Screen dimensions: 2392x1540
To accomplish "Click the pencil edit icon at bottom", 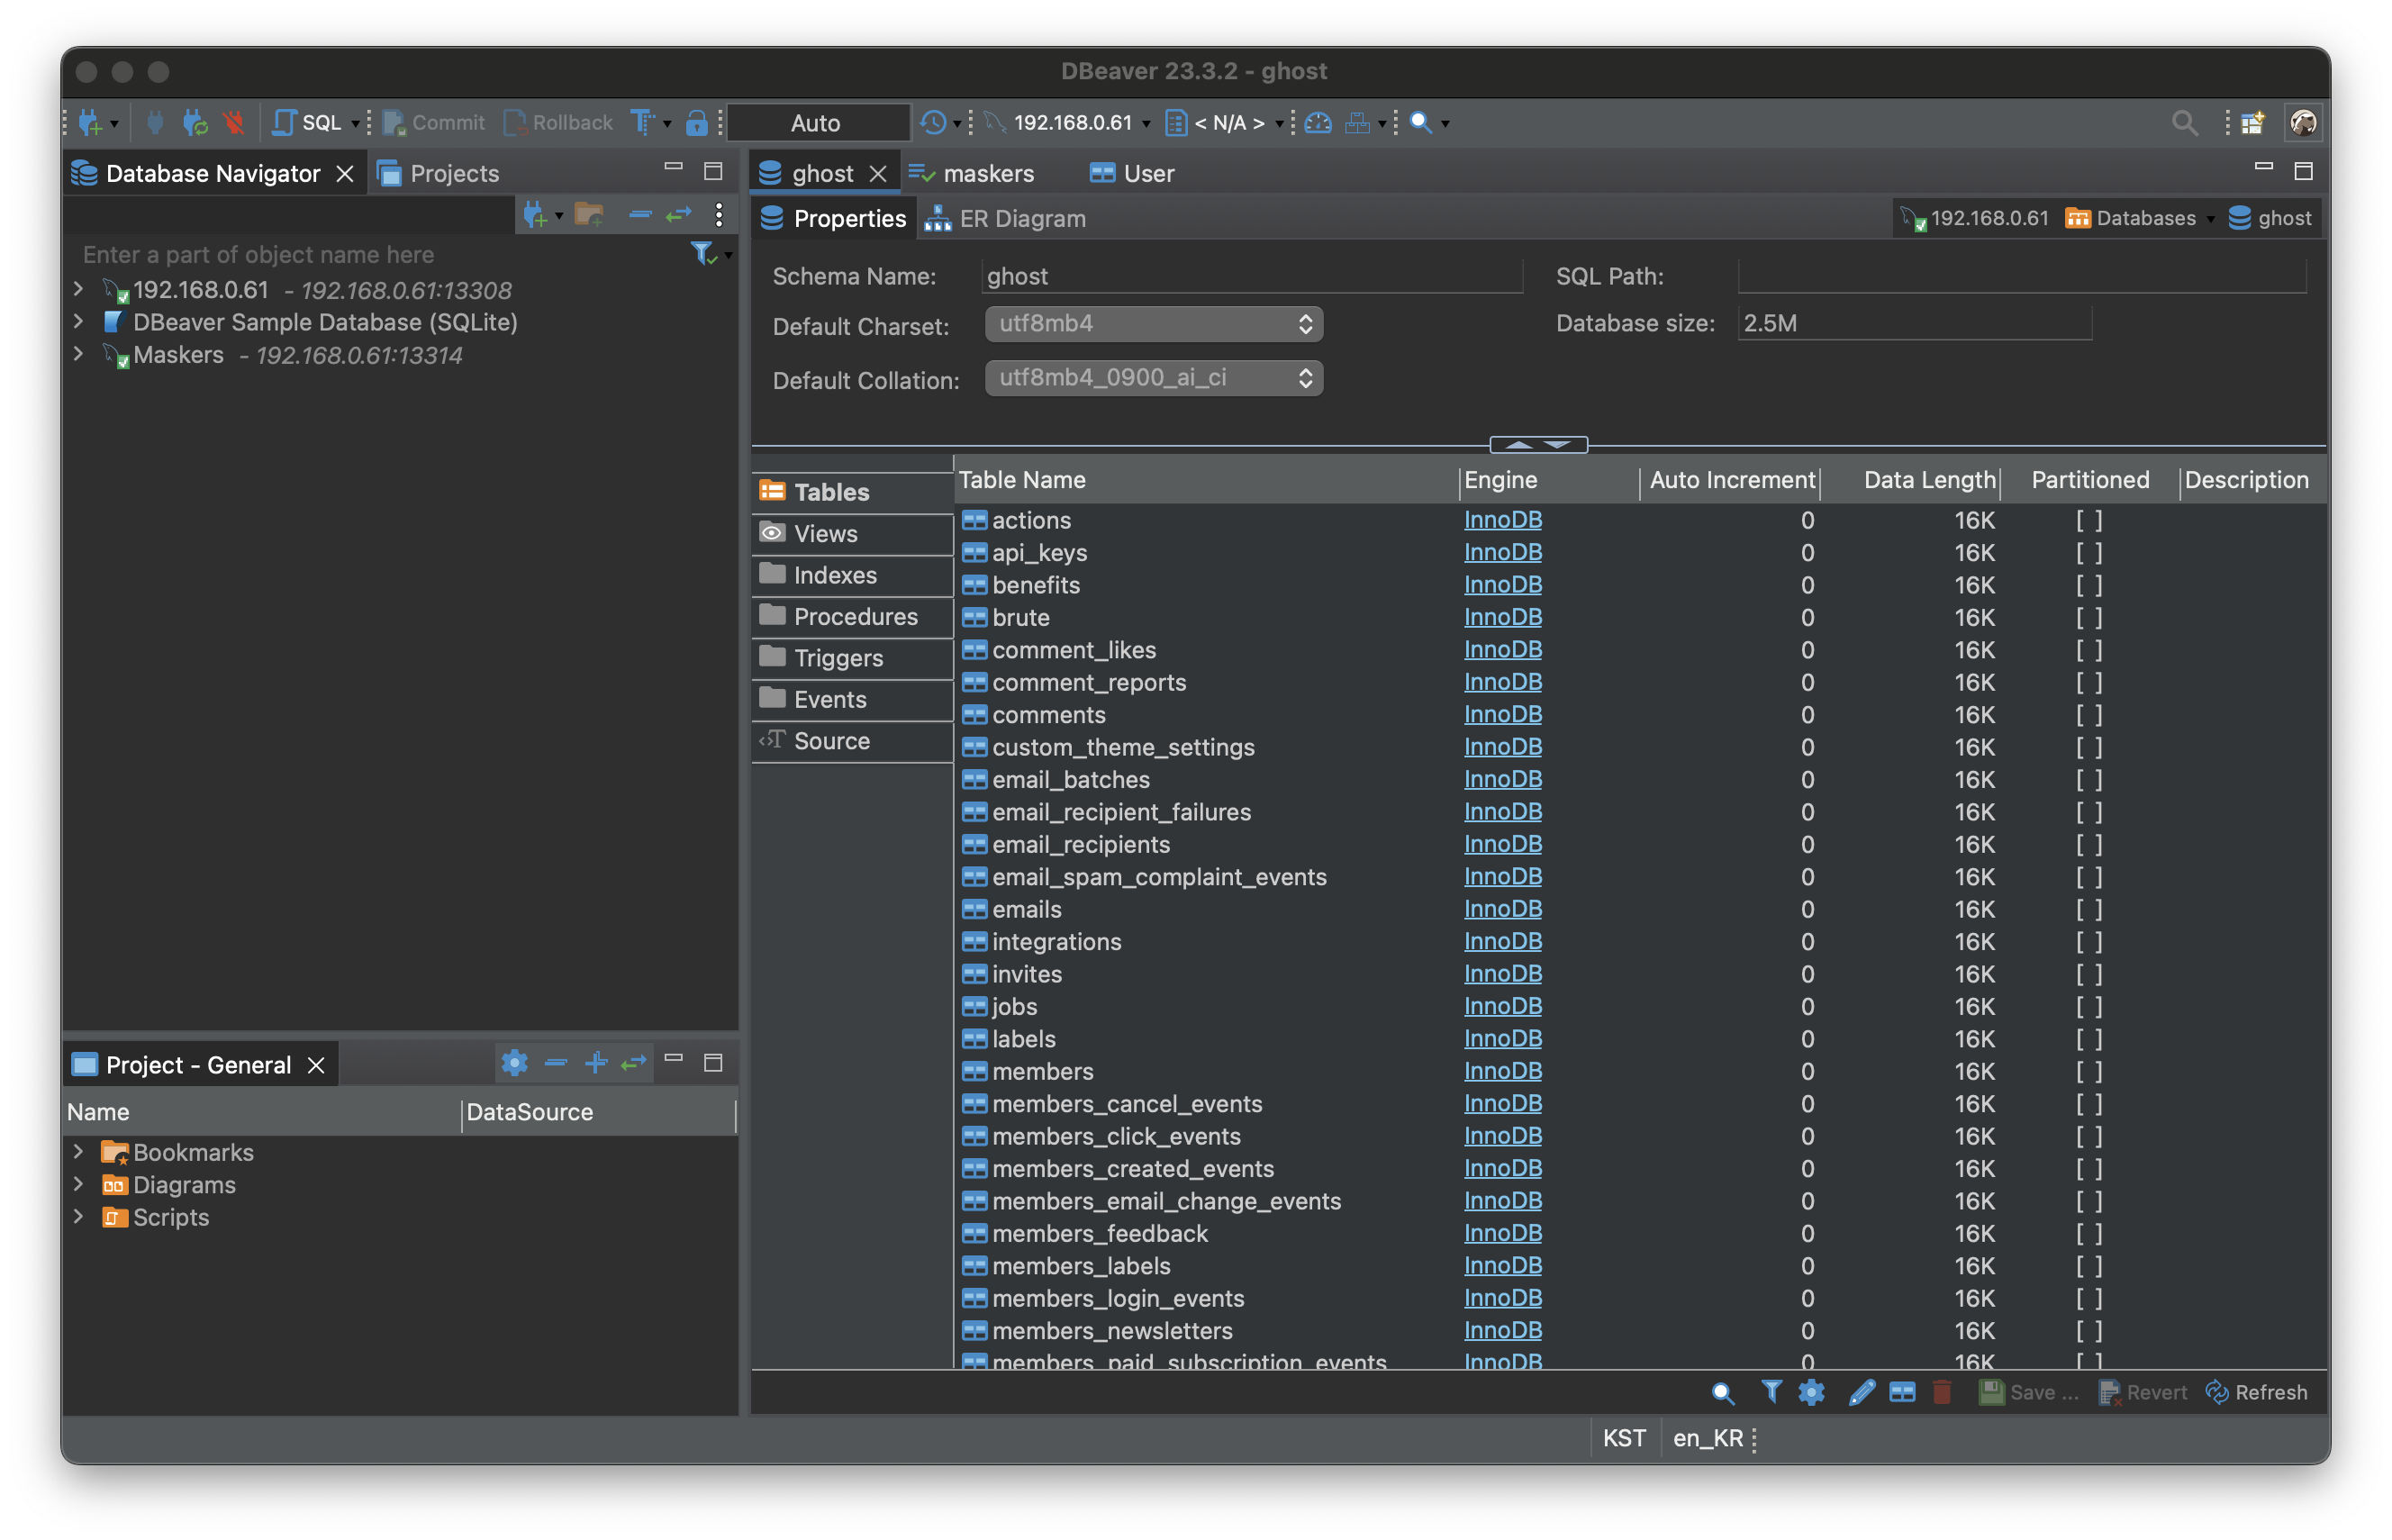I will [x=1861, y=1393].
